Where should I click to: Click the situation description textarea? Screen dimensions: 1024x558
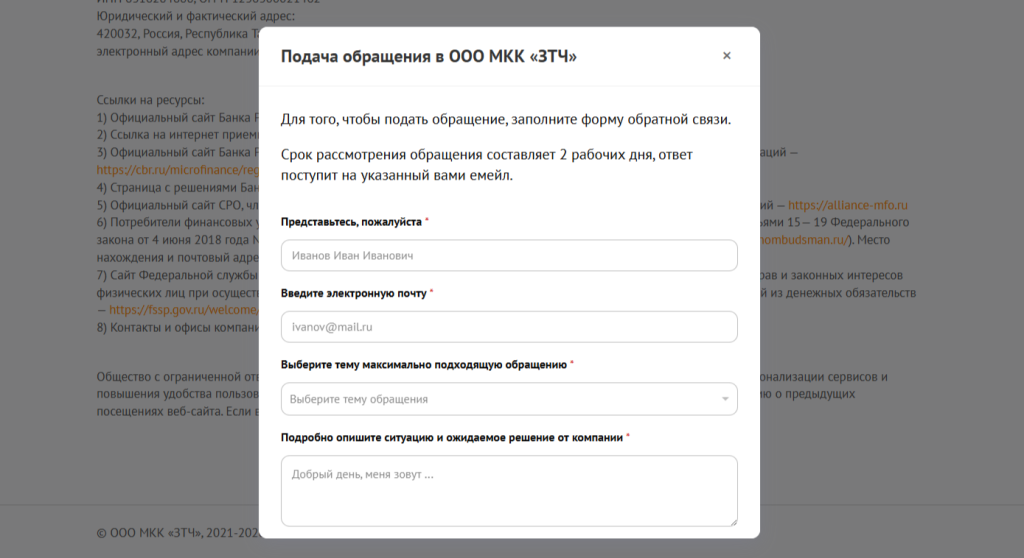[x=509, y=491]
